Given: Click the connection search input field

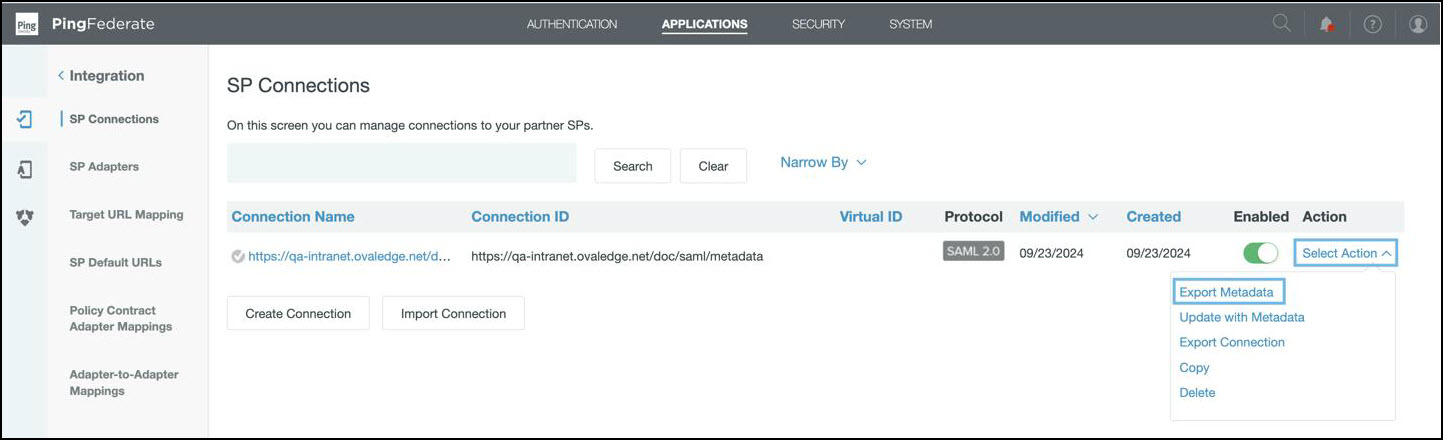Looking at the screenshot, I should click(402, 163).
